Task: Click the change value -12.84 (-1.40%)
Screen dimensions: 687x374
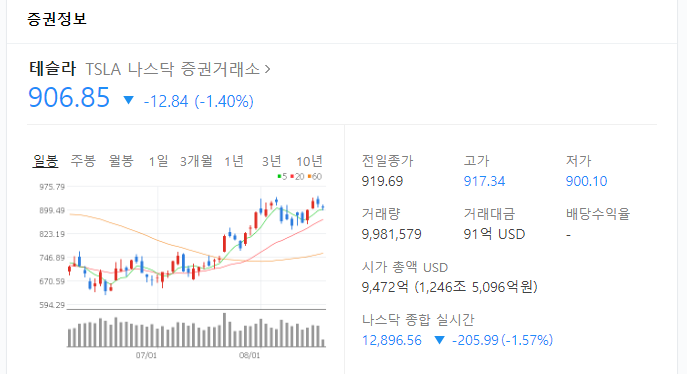Action: pyautogui.click(x=198, y=101)
